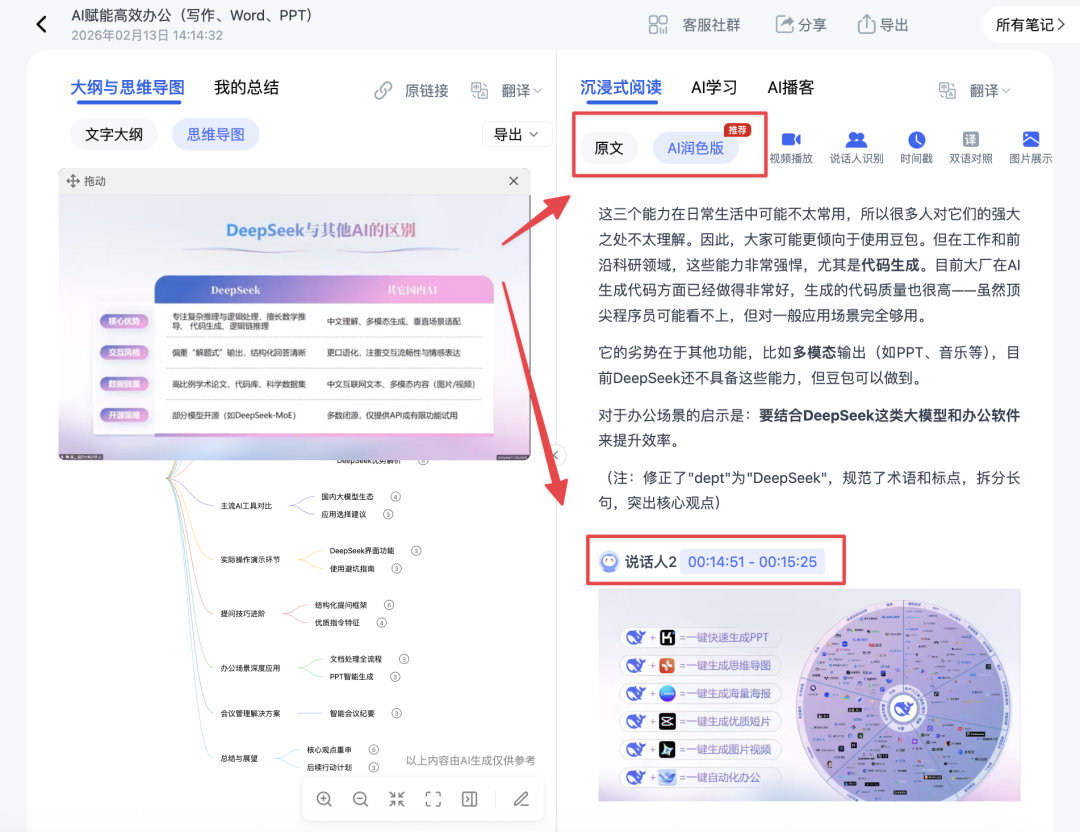Switch to the 大纲与思维导图 tab
The height and width of the screenshot is (832, 1080).
tap(127, 88)
